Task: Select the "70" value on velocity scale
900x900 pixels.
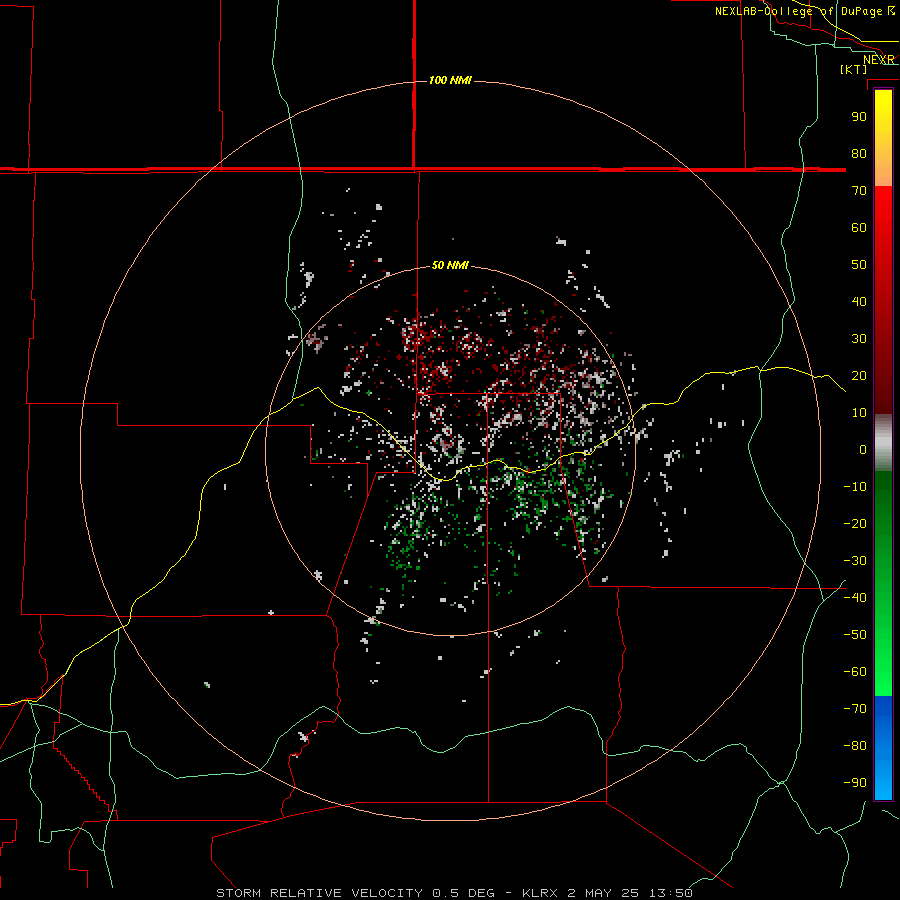Action: point(859,191)
